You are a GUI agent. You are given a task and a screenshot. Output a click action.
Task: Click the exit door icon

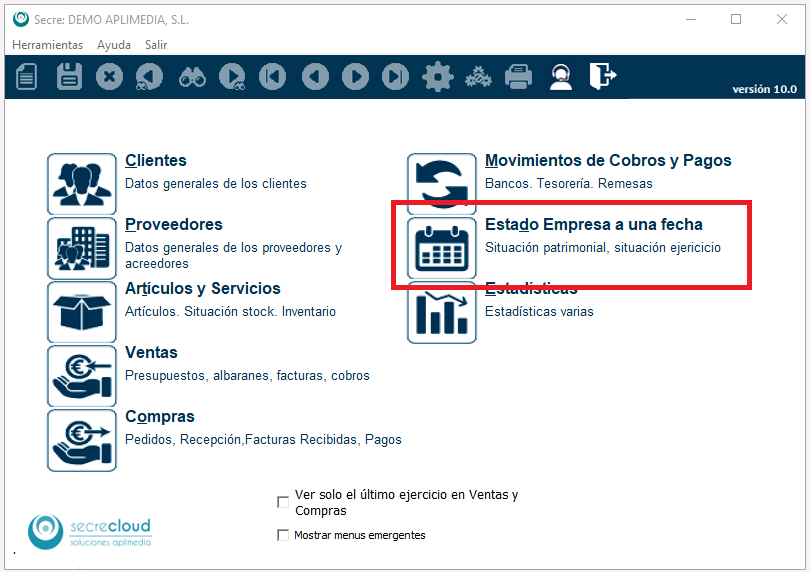[603, 76]
